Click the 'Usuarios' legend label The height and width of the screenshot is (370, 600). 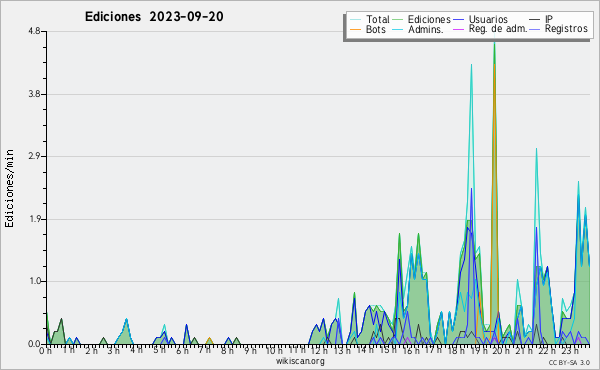[488, 19]
